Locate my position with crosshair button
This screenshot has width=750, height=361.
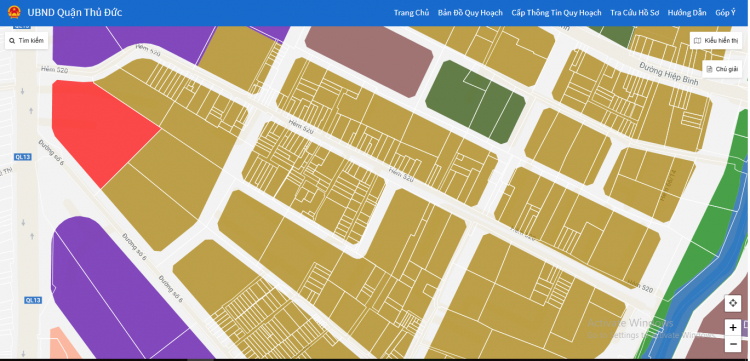click(x=733, y=303)
